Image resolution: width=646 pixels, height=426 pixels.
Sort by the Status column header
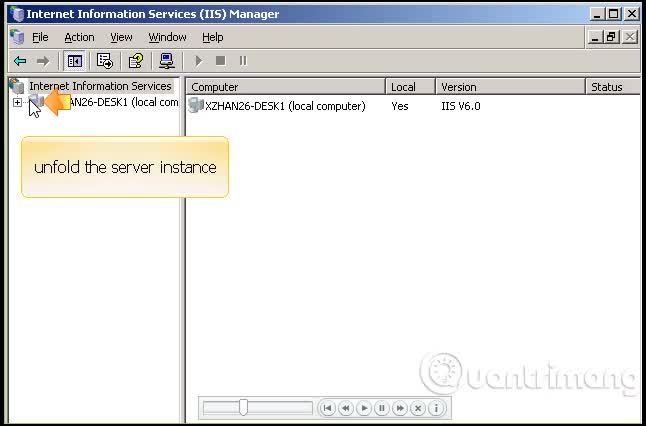tap(613, 87)
